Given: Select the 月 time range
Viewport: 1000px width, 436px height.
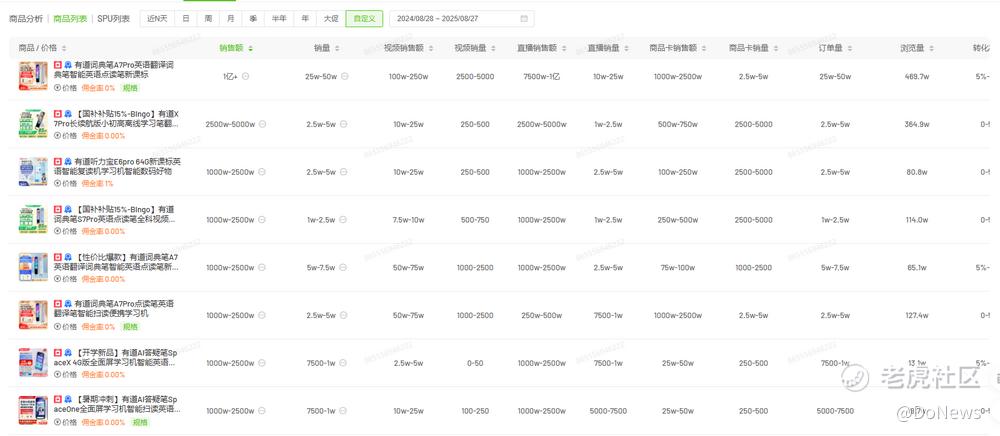Looking at the screenshot, I should point(230,19).
